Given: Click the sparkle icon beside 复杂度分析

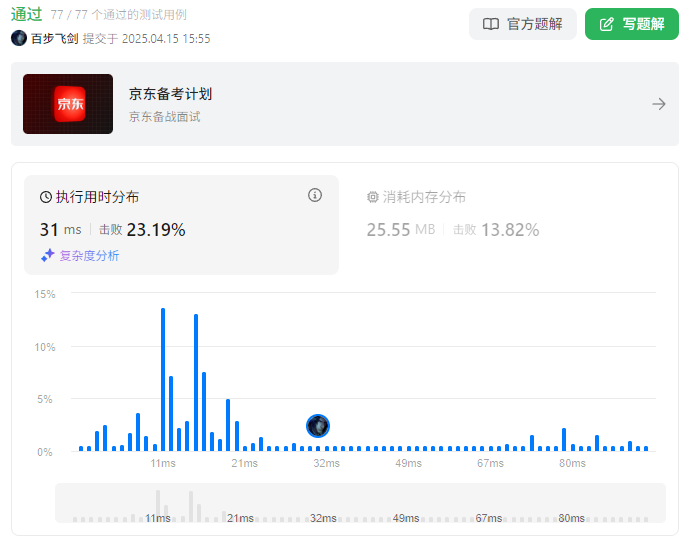Looking at the screenshot, I should [x=48, y=255].
